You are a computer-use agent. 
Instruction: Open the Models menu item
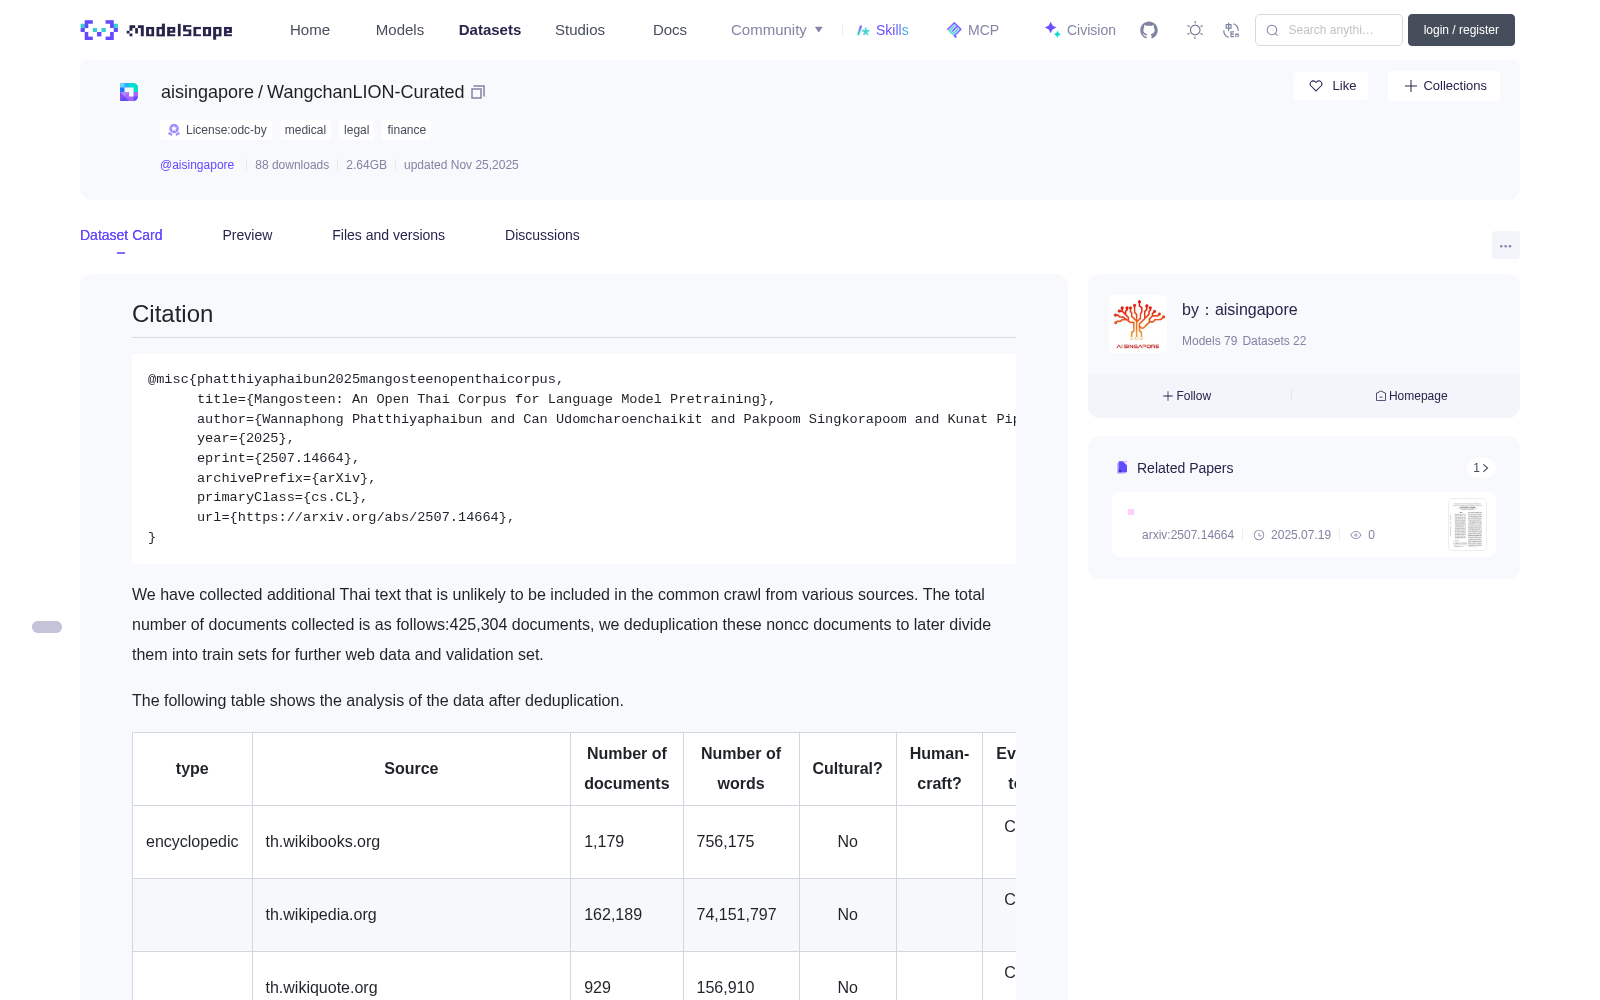pos(400,30)
